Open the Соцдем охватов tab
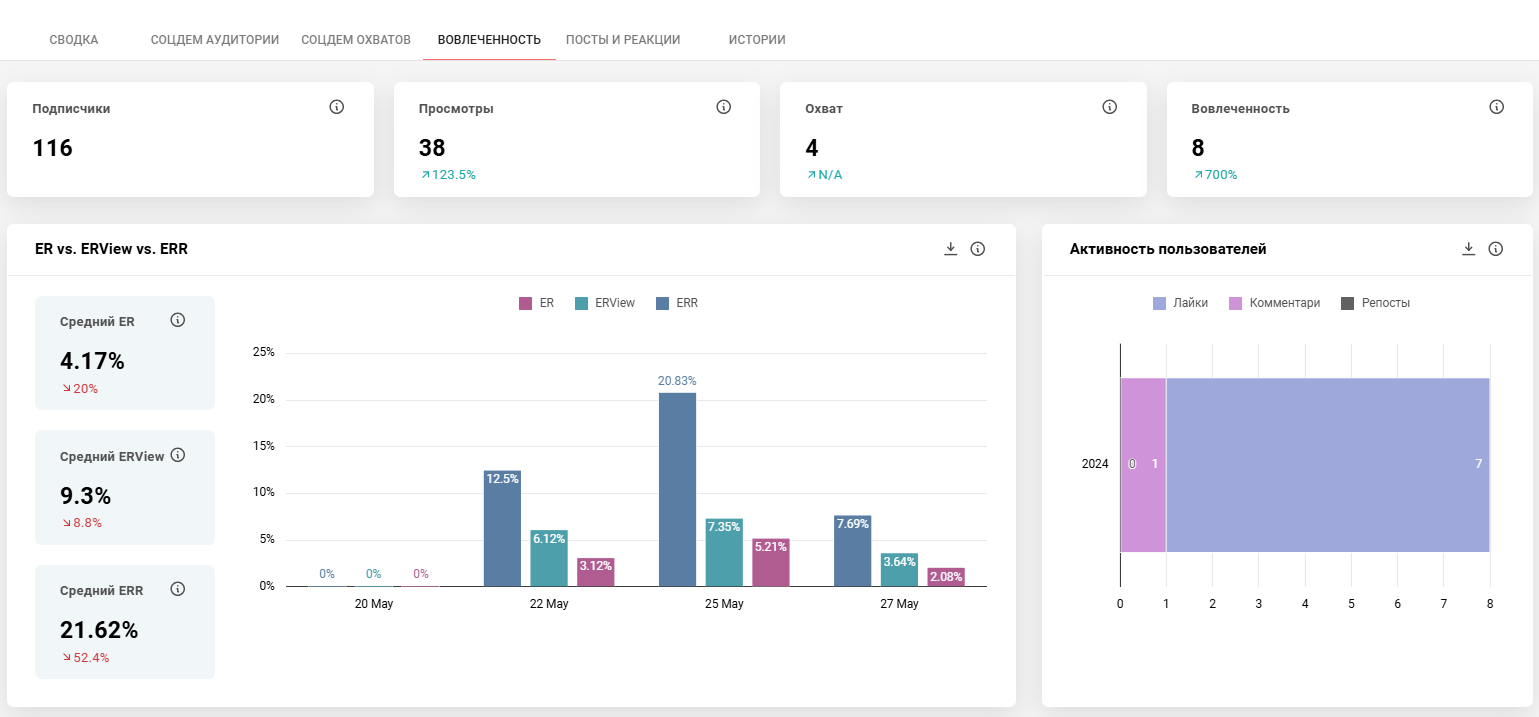Screen dimensions: 1539x717 [356, 40]
